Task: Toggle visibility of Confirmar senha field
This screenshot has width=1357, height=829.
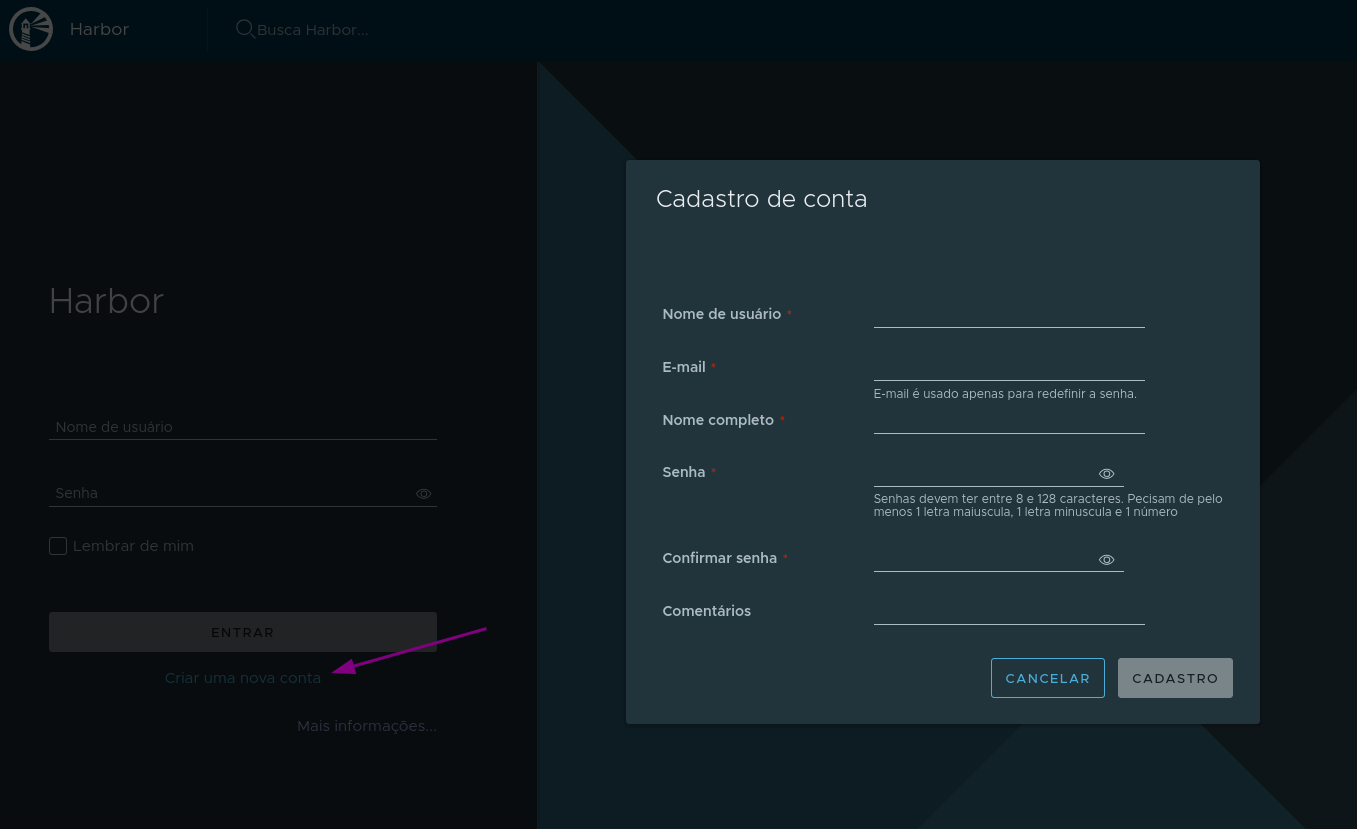Action: coord(1106,560)
